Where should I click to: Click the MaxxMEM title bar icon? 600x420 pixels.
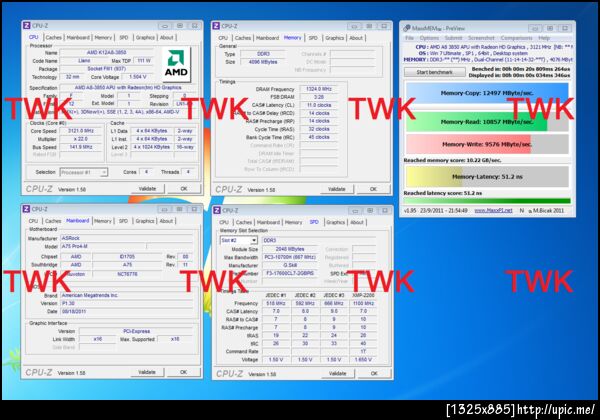(406, 28)
